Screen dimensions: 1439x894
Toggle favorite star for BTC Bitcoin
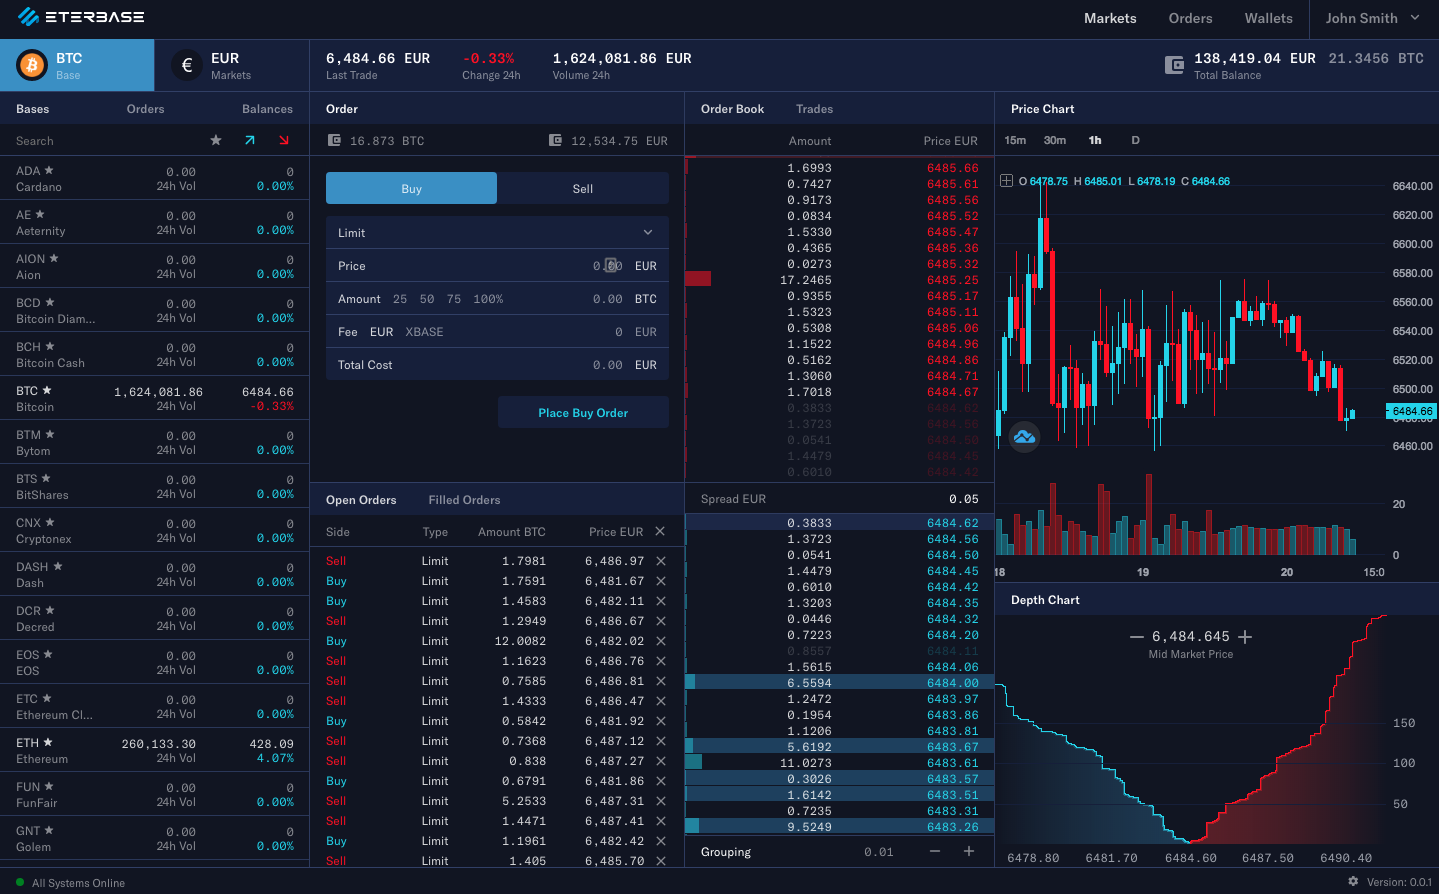point(47,390)
